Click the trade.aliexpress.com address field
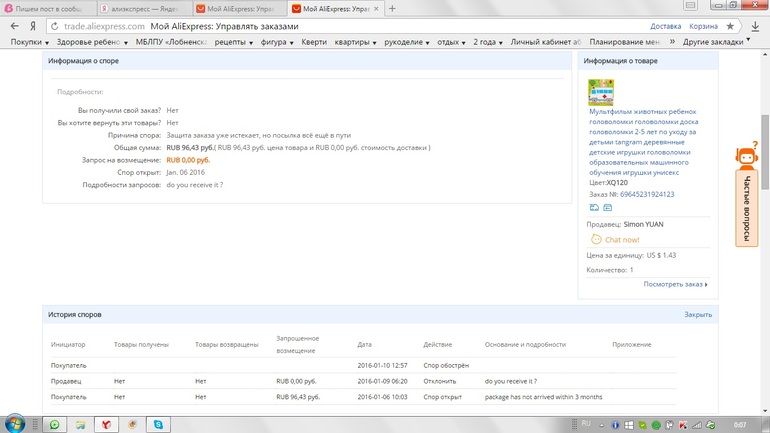Screen dimensions: 770x433 click(104, 26)
